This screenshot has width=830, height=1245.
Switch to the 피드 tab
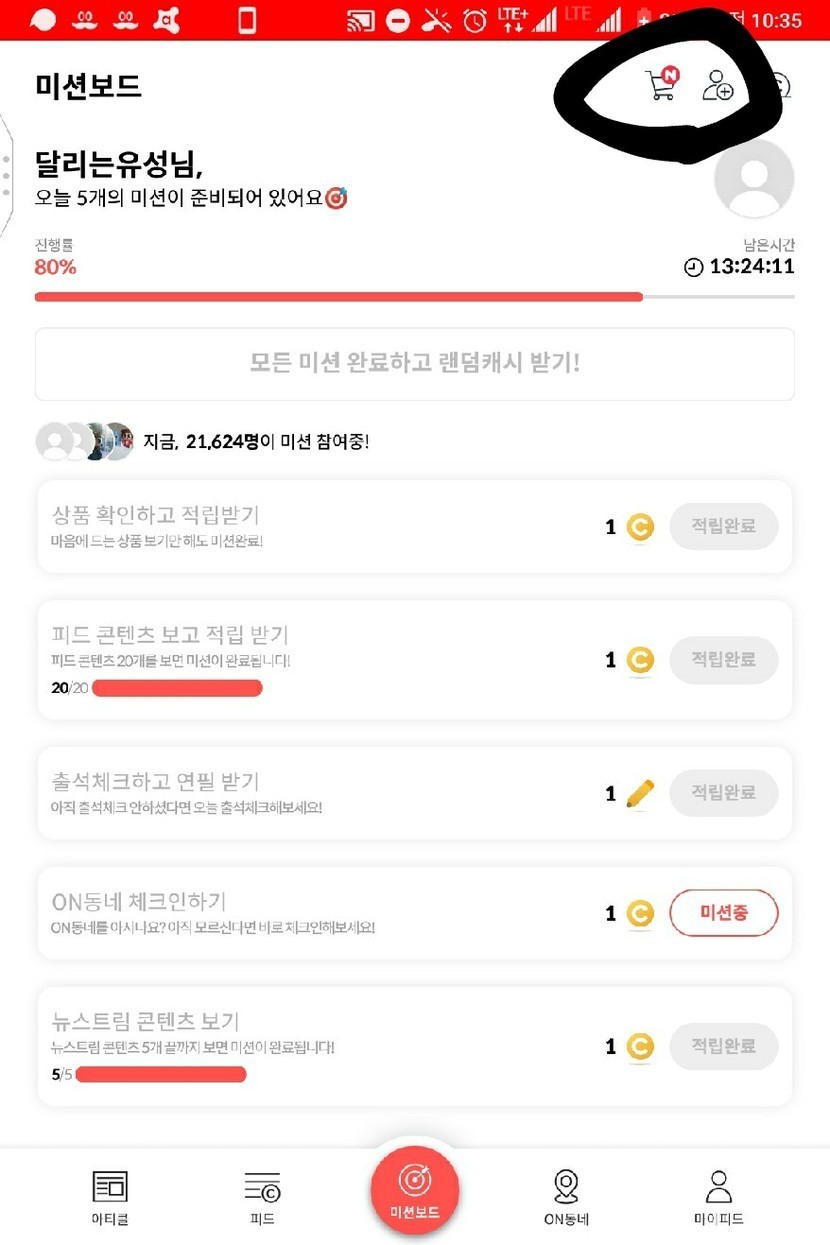[x=262, y=1195]
